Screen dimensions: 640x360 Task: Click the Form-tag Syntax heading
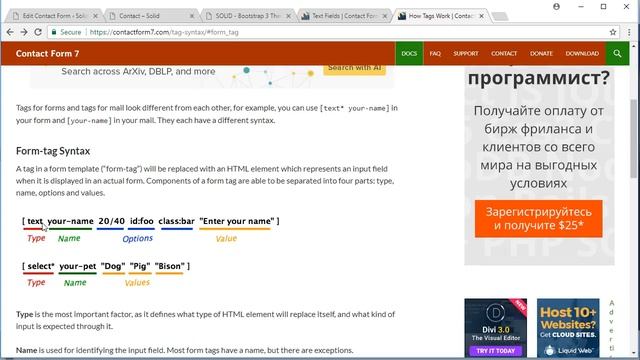point(53,151)
